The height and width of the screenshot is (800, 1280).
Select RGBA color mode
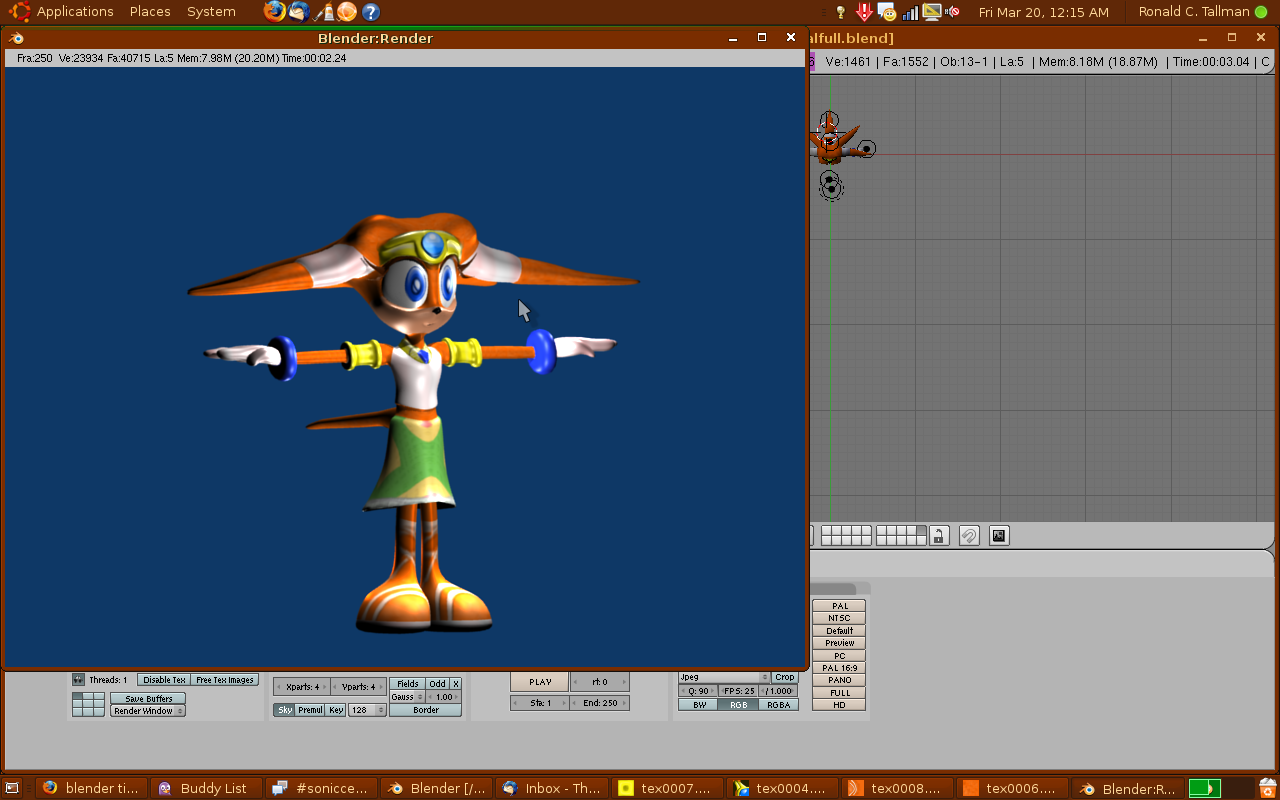[x=779, y=705]
